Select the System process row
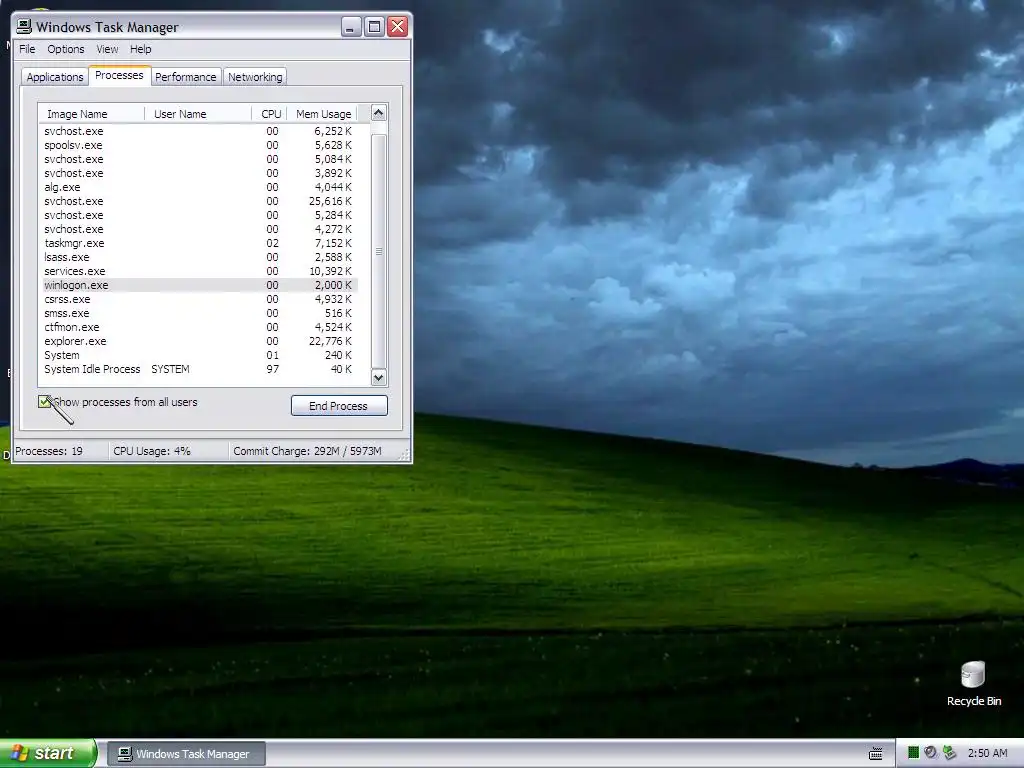This screenshot has width=1024, height=768. pyautogui.click(x=199, y=355)
